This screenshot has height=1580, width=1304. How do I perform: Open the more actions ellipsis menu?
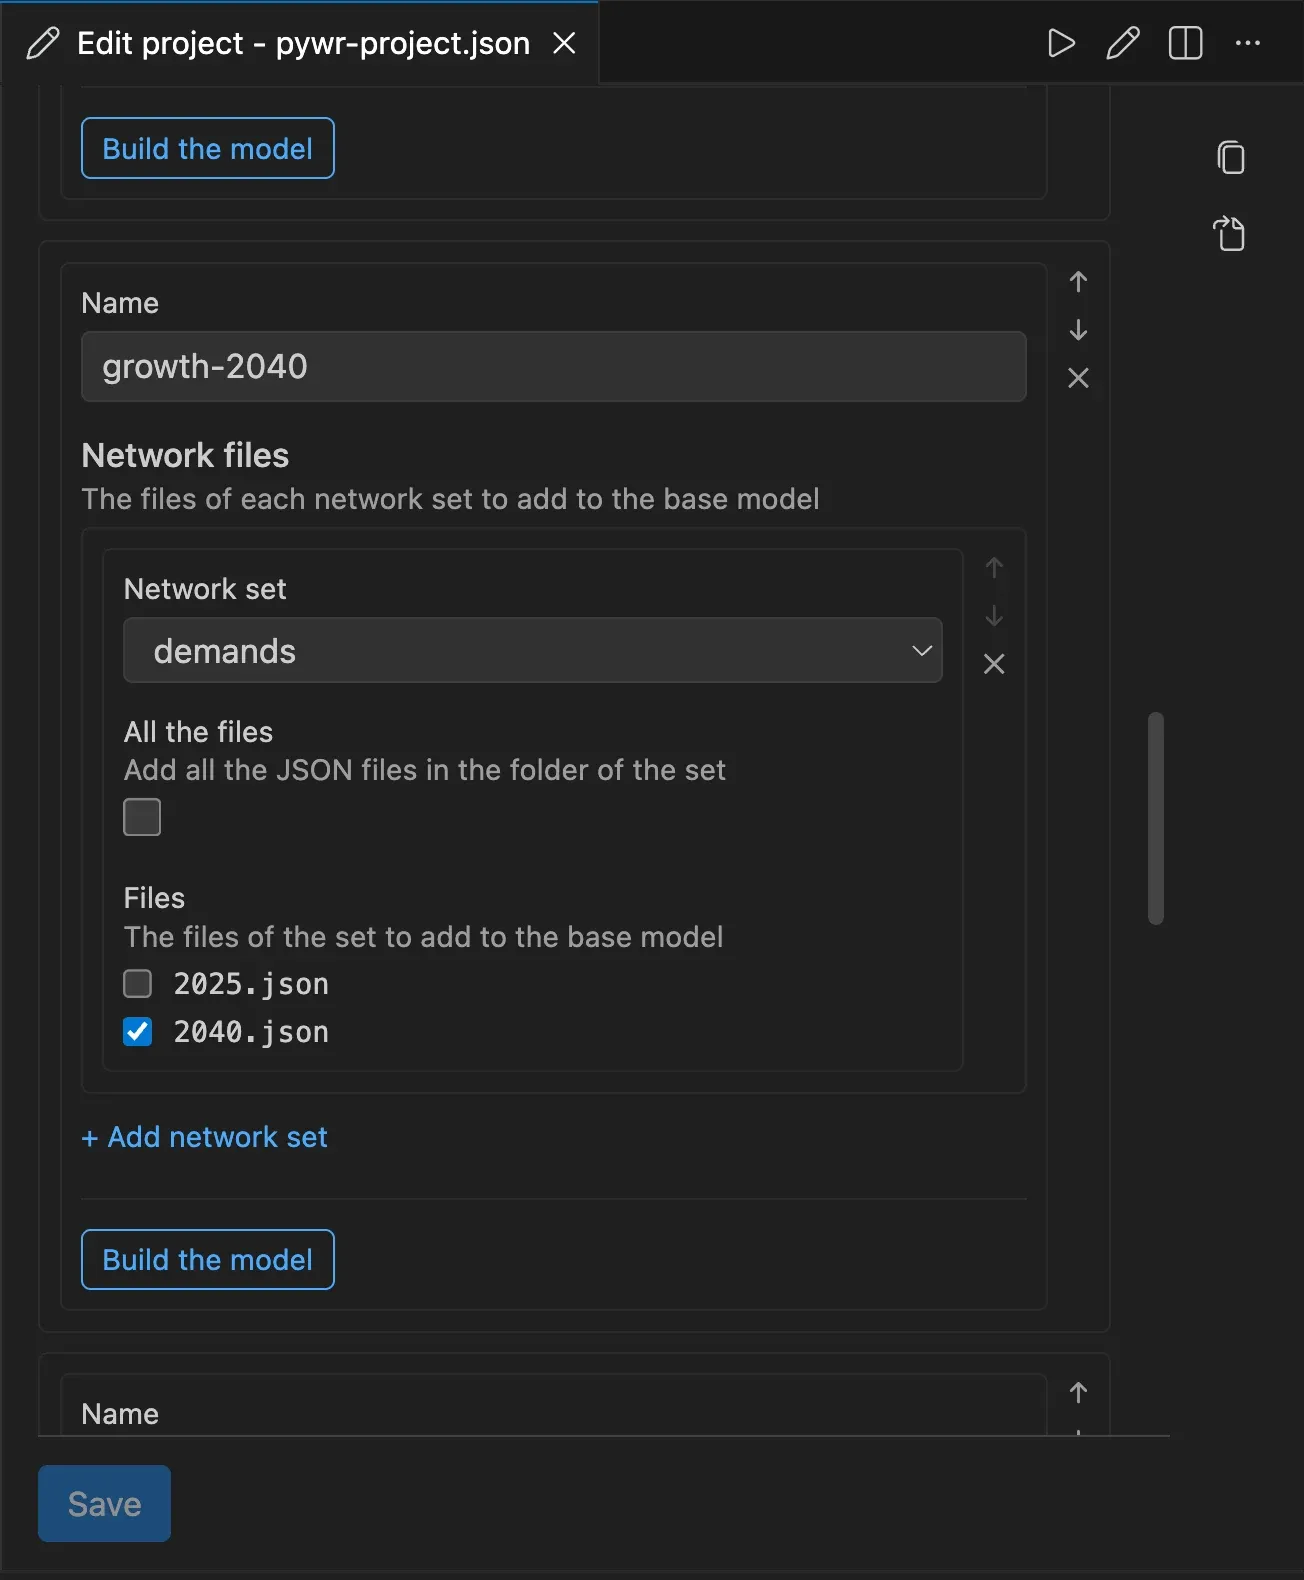coord(1248,43)
